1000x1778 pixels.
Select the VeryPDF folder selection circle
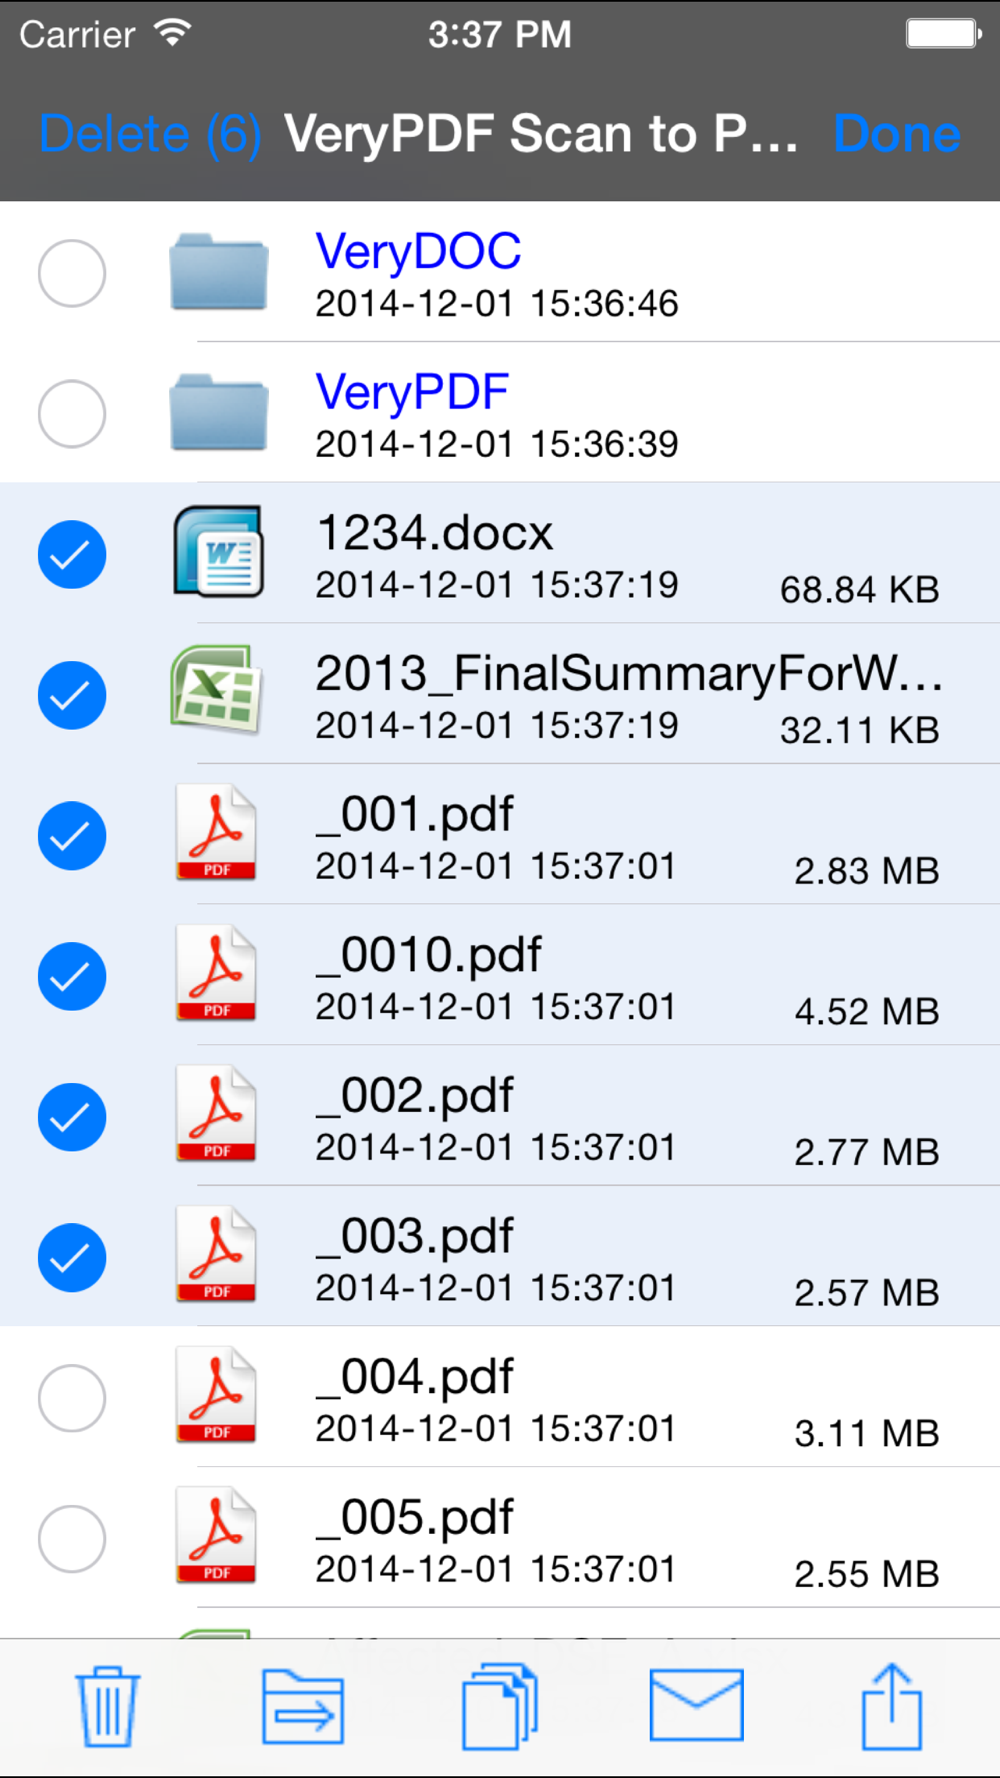point(72,413)
